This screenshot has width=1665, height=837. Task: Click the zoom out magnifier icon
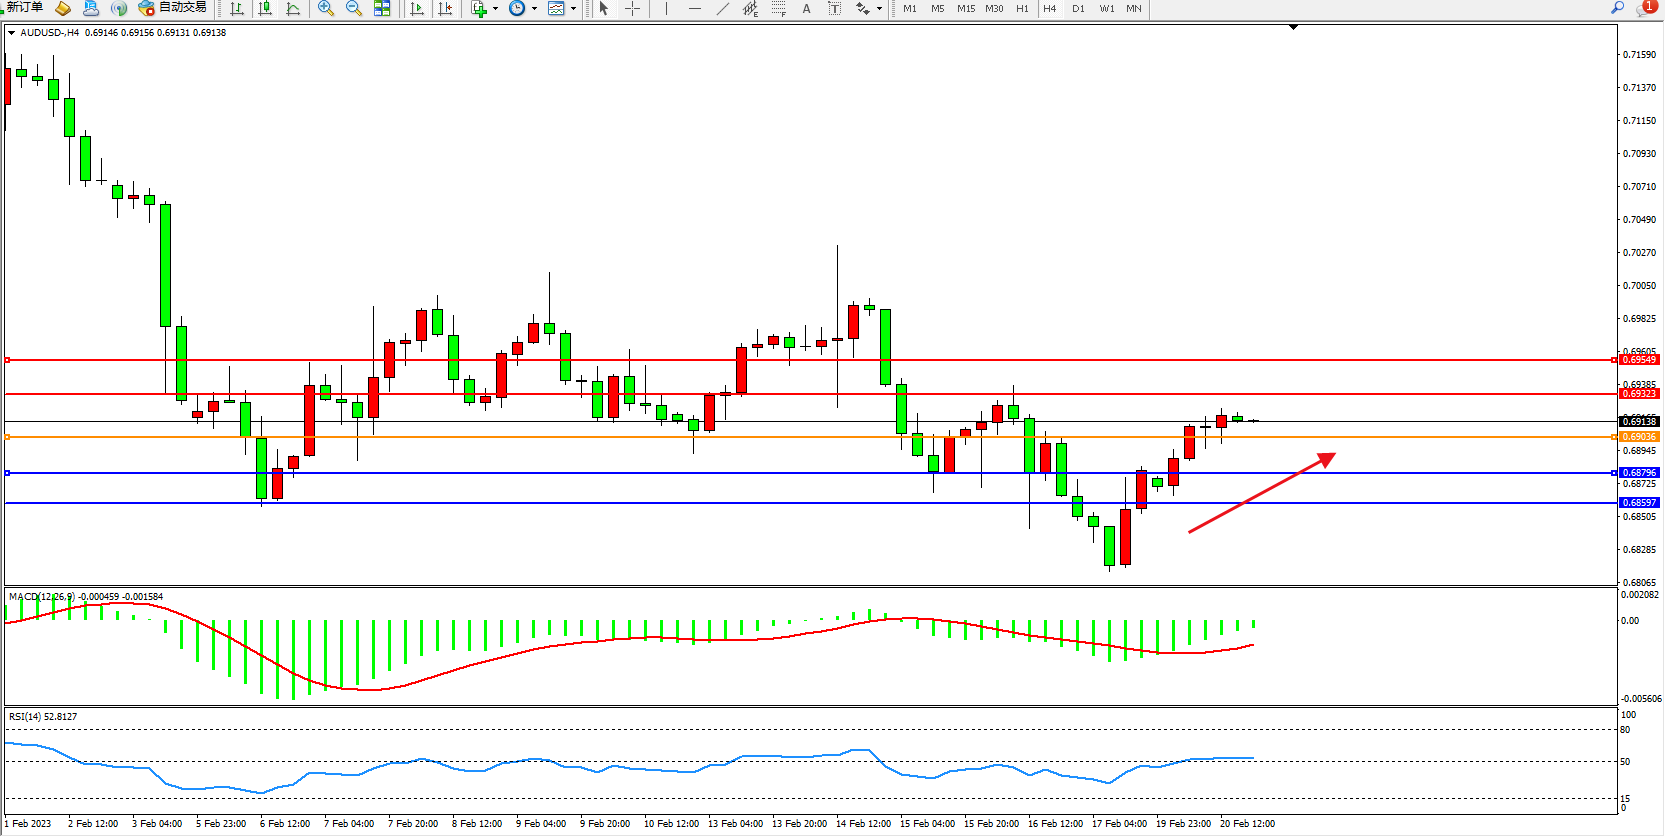coord(353,9)
